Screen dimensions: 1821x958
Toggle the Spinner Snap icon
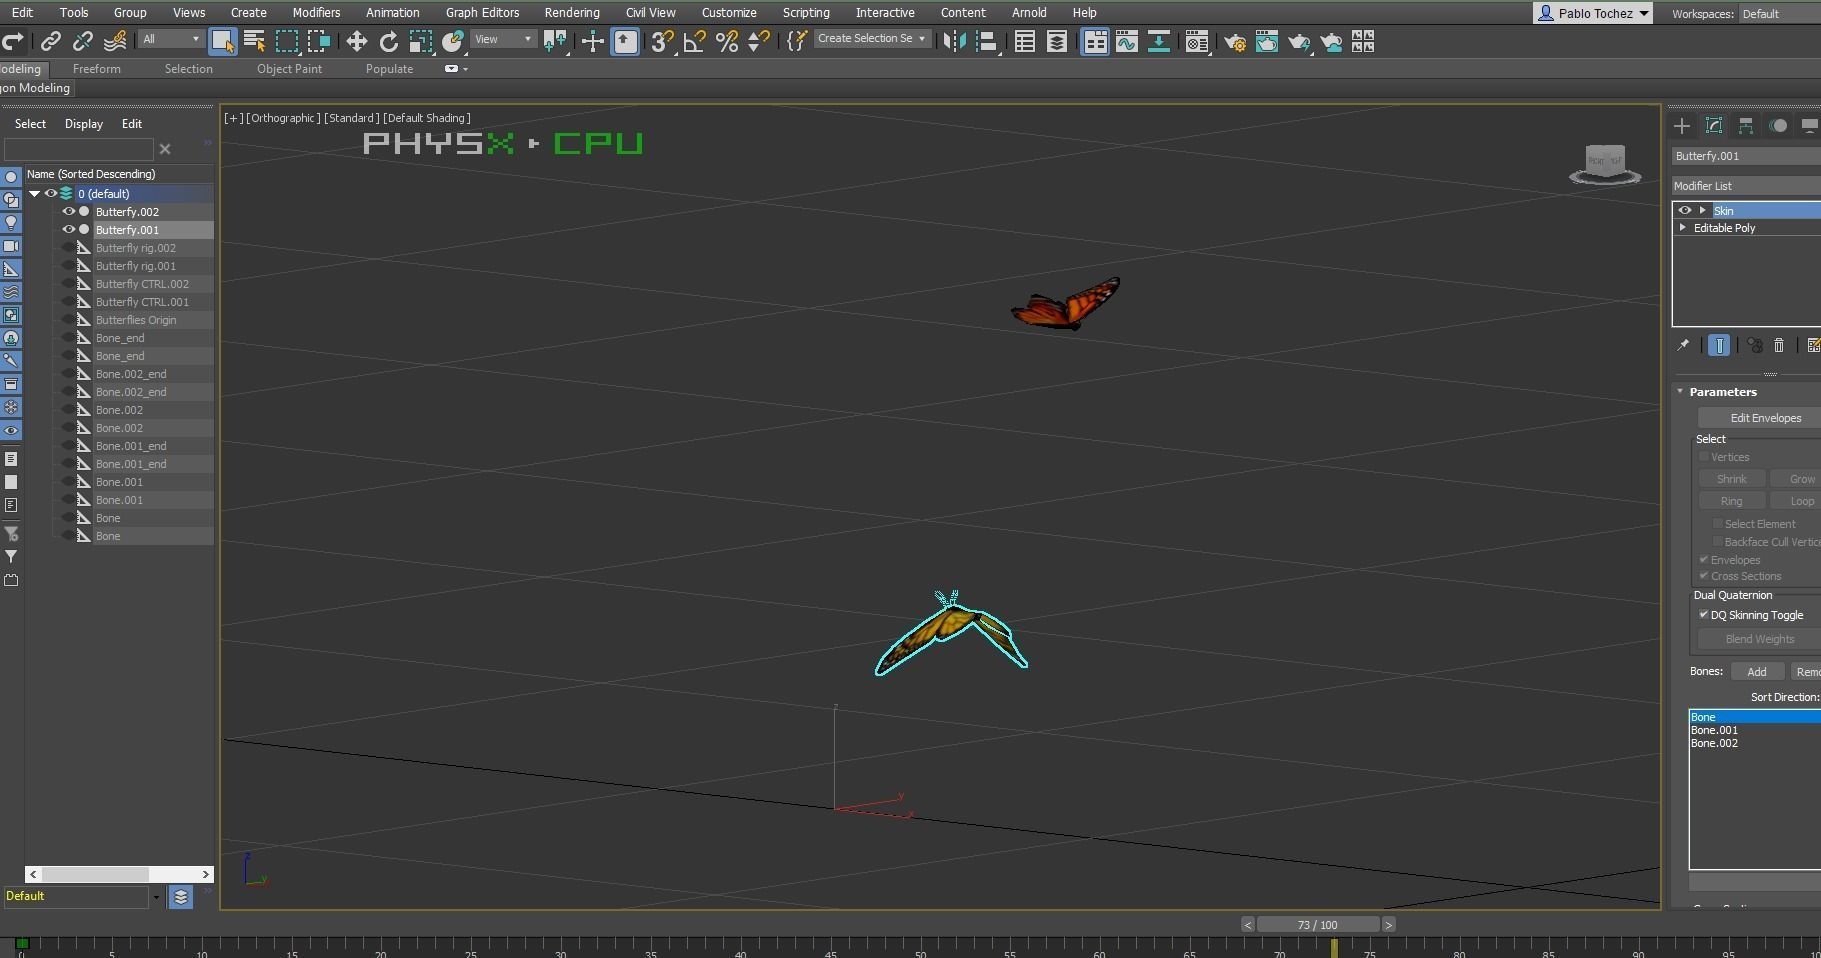tap(759, 41)
